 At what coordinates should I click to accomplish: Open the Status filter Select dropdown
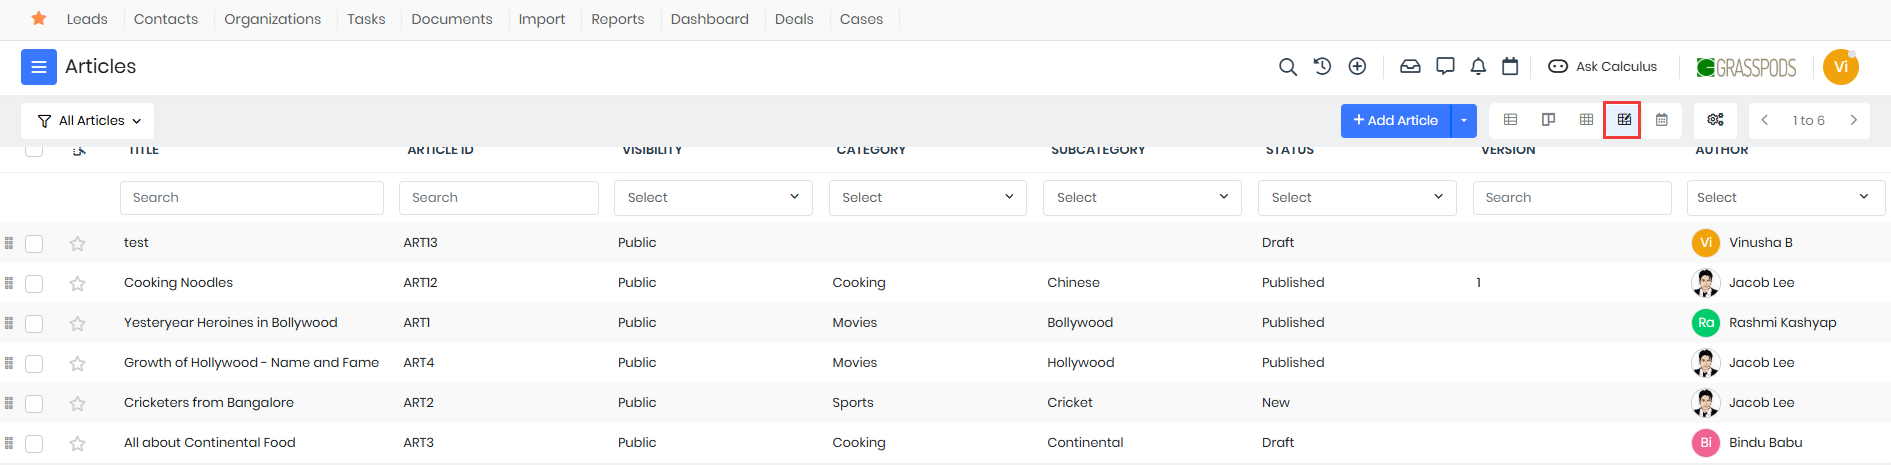click(x=1356, y=198)
